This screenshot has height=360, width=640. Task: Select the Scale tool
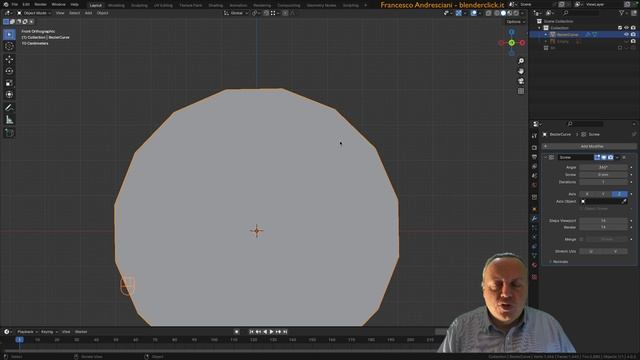[x=9, y=83]
